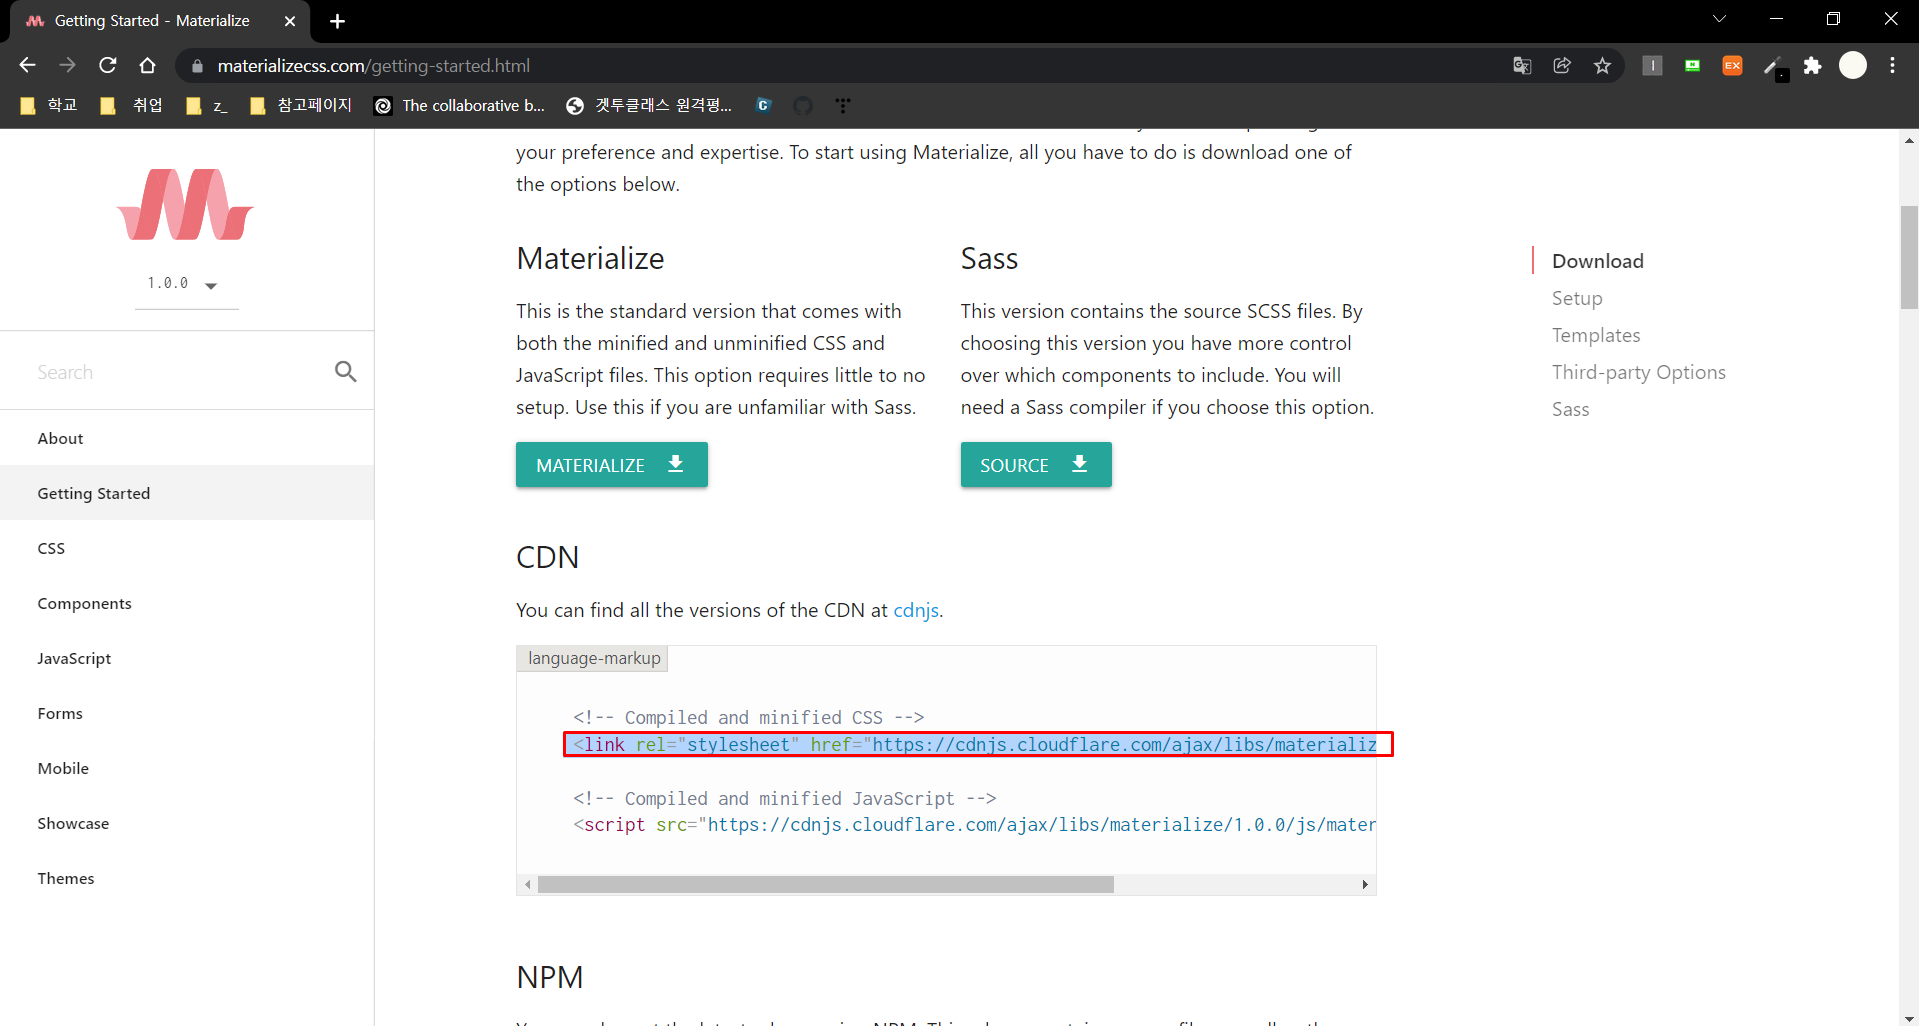Click the sidebar search magnifier icon
This screenshot has height=1026, width=1919.
coord(346,371)
